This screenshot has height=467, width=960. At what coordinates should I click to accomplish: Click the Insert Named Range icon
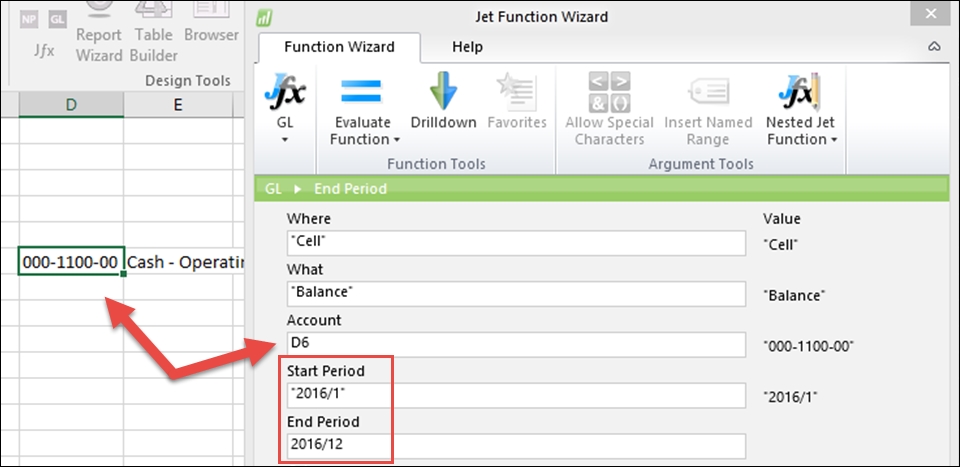point(707,92)
